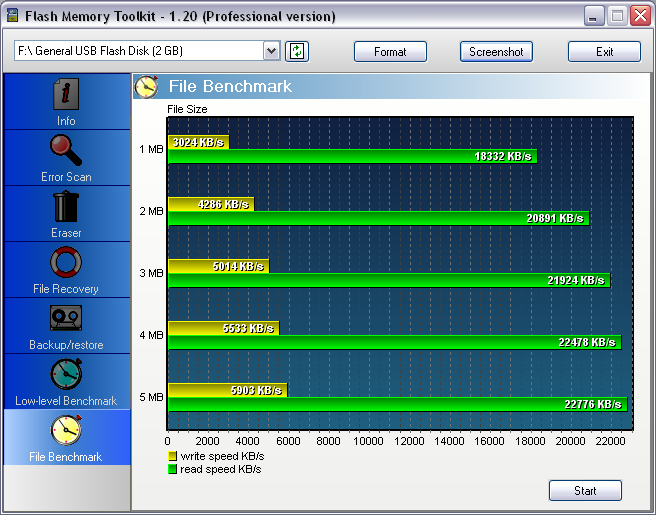Click the 3 MB row label

tap(151, 273)
